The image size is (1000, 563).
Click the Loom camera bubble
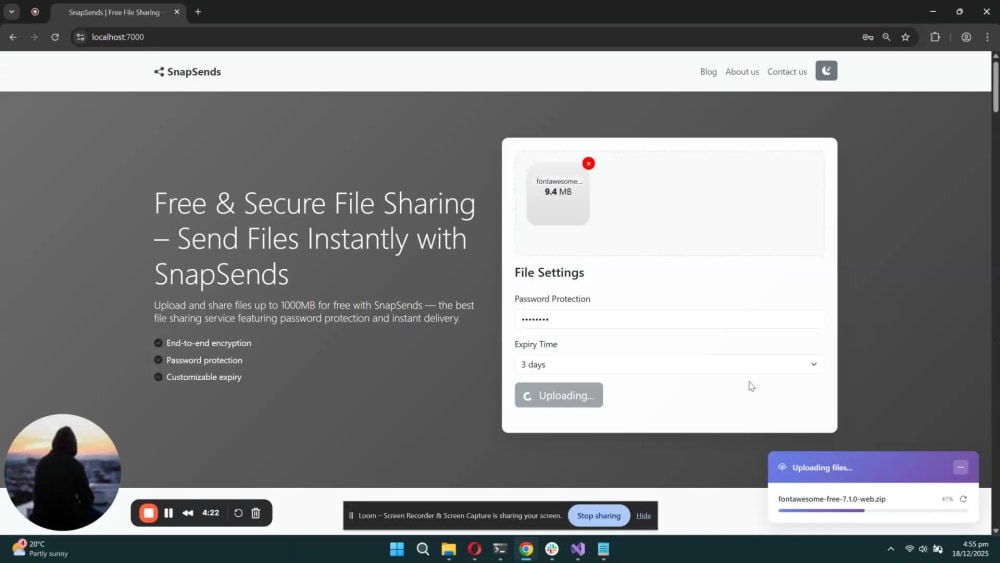62,472
